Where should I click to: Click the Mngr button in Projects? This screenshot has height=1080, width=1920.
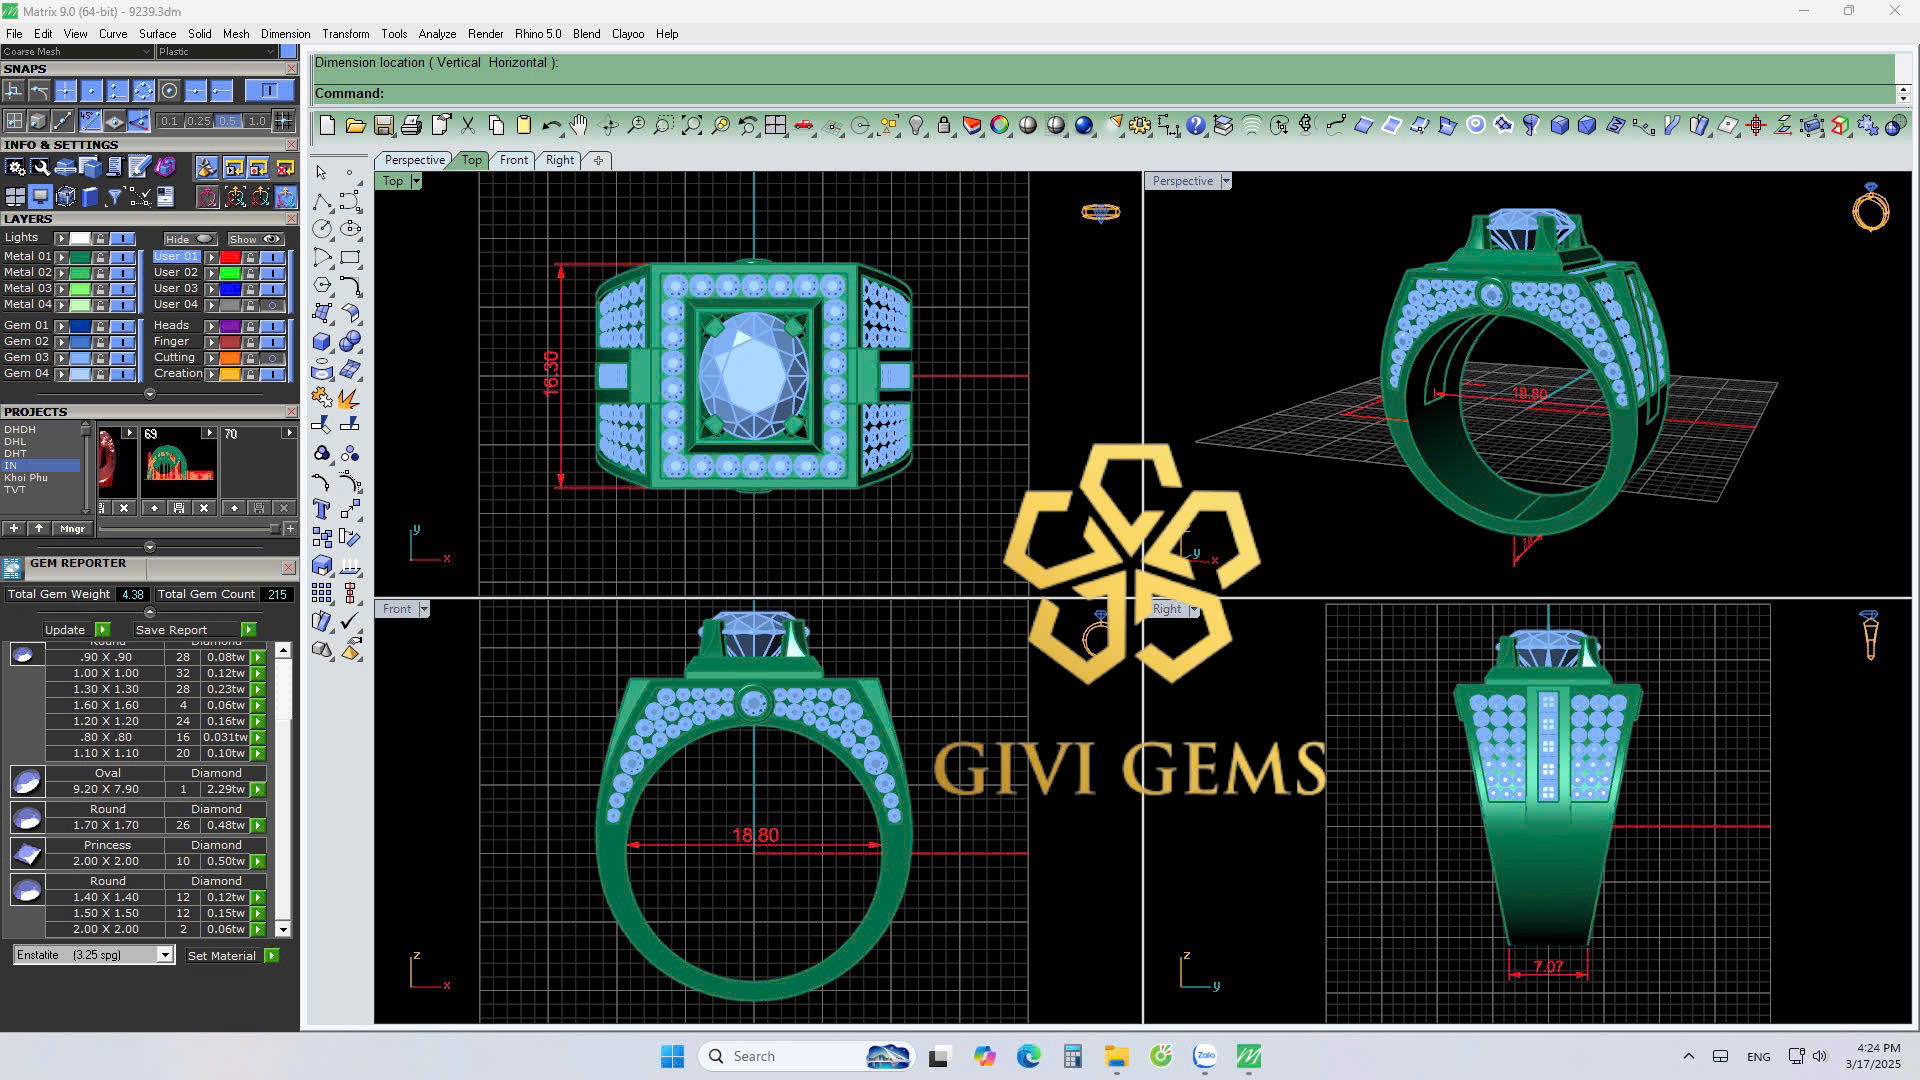(x=72, y=528)
